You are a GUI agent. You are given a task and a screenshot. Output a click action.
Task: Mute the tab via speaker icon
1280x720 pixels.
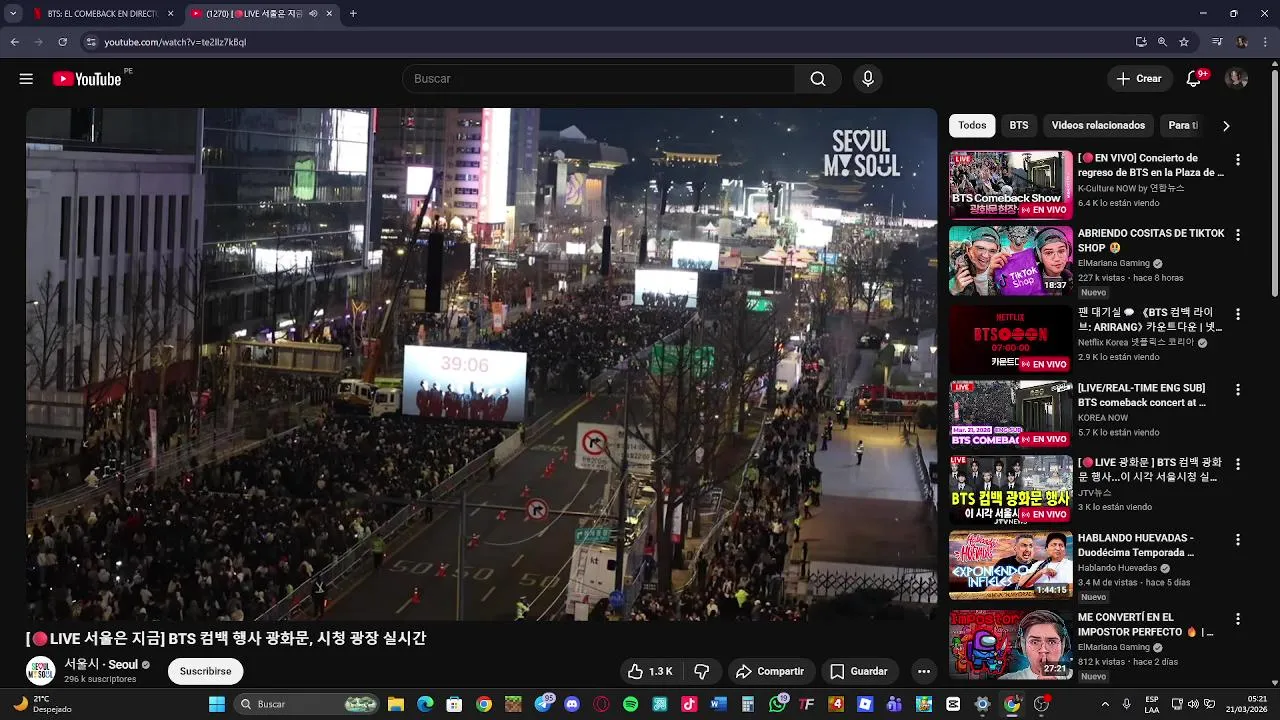pyautogui.click(x=313, y=13)
